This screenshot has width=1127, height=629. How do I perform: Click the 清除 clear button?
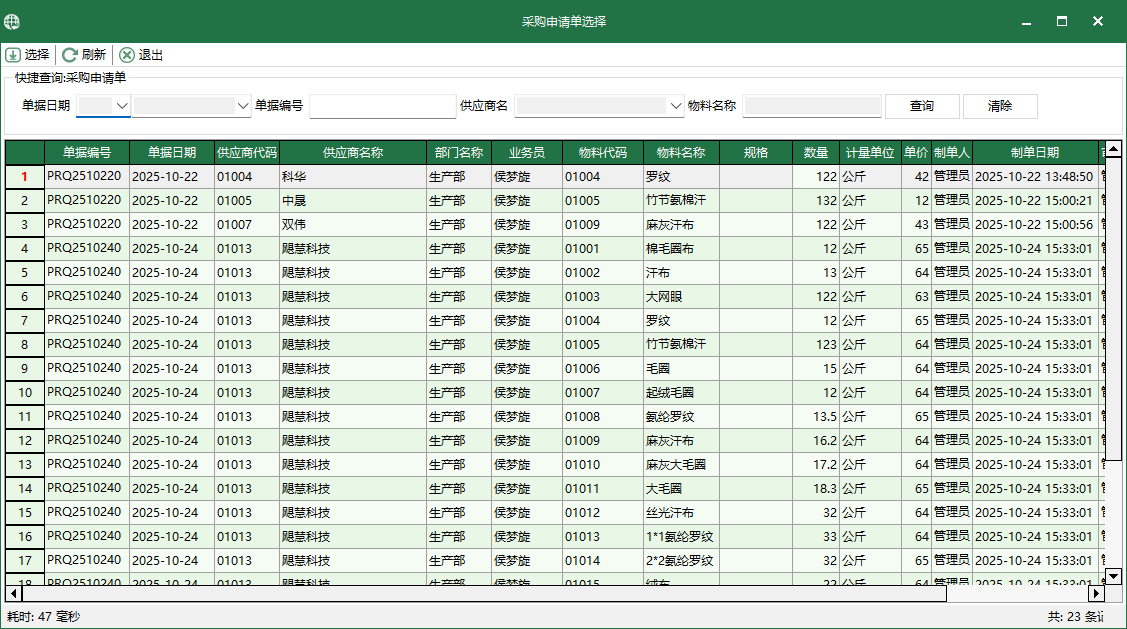point(1000,106)
